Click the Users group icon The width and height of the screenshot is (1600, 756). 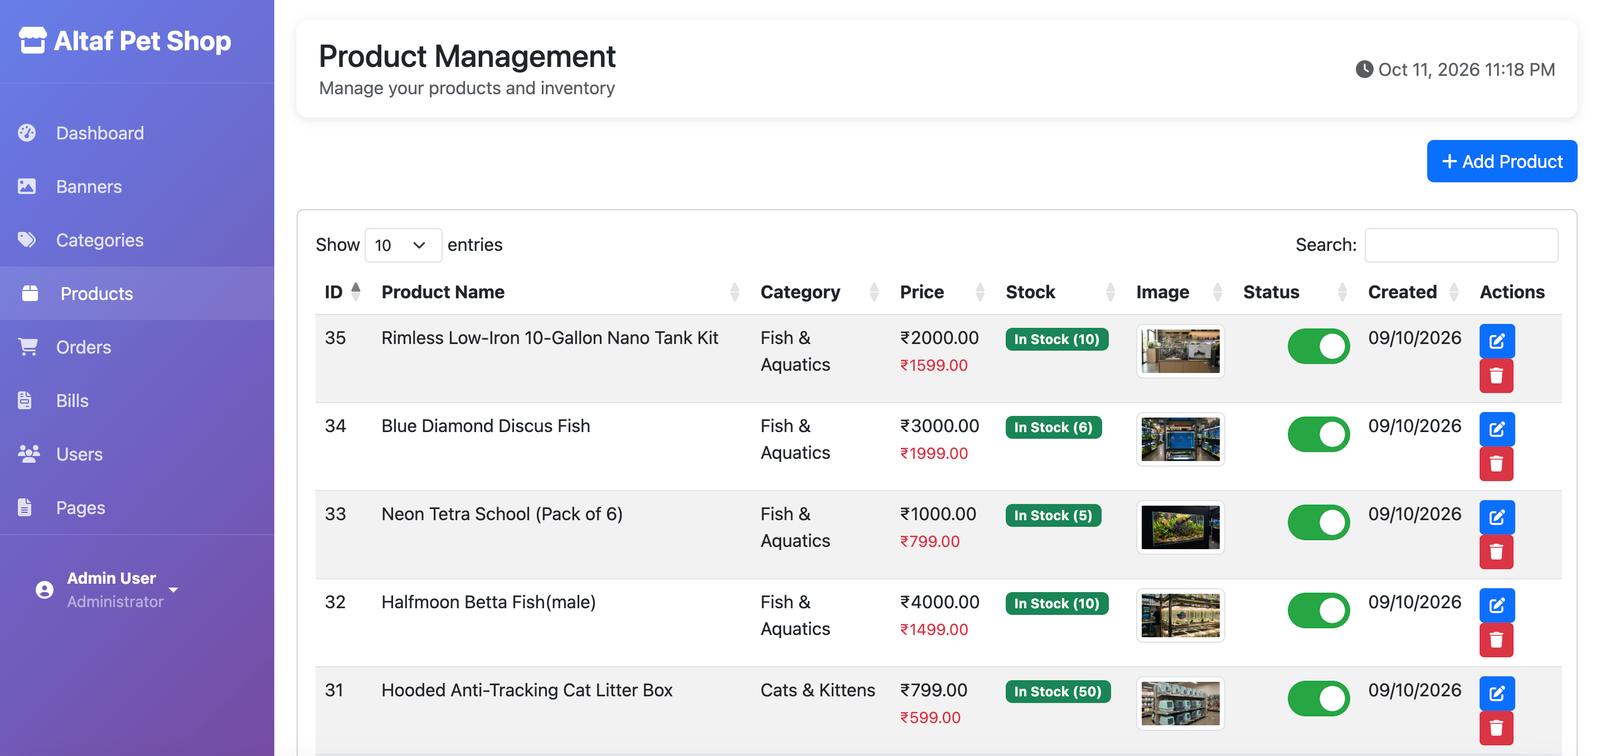(29, 454)
